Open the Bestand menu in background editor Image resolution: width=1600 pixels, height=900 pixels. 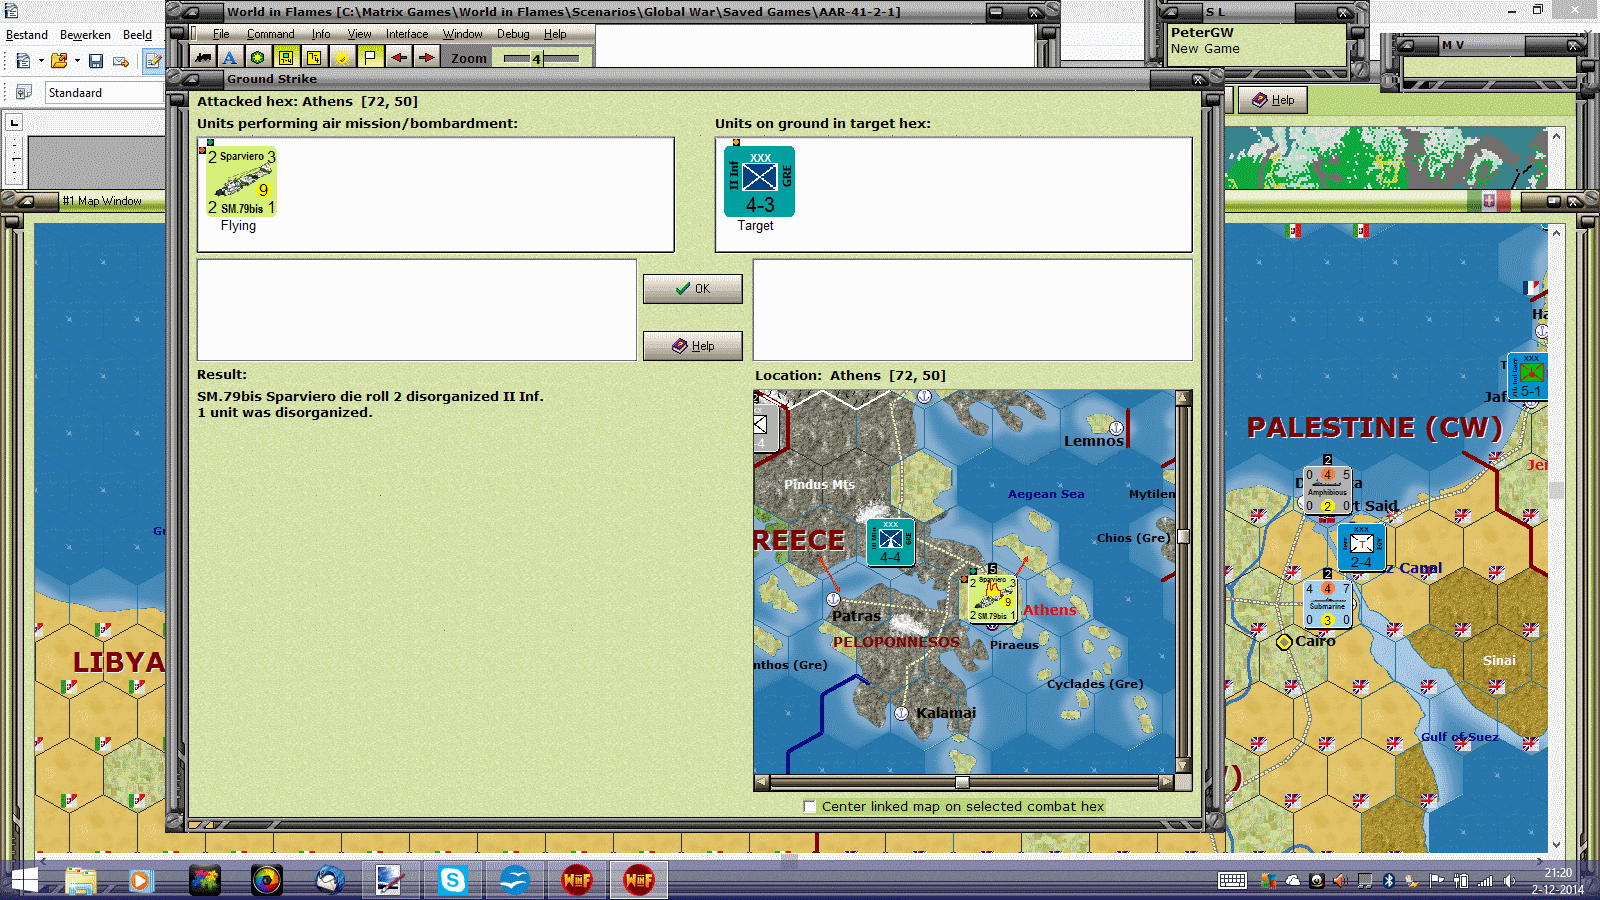(x=27, y=35)
